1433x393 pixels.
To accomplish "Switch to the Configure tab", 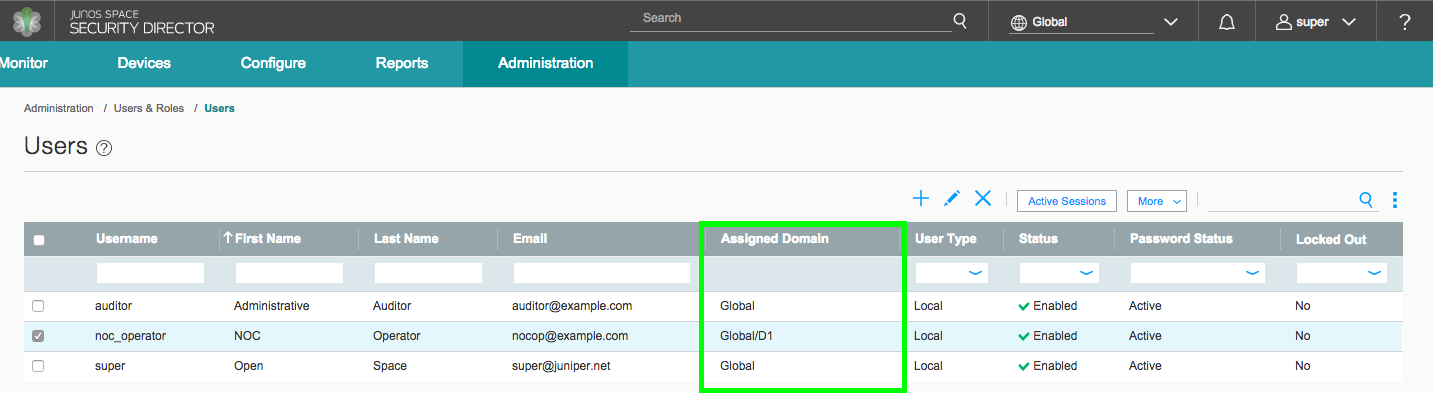I will 273,63.
